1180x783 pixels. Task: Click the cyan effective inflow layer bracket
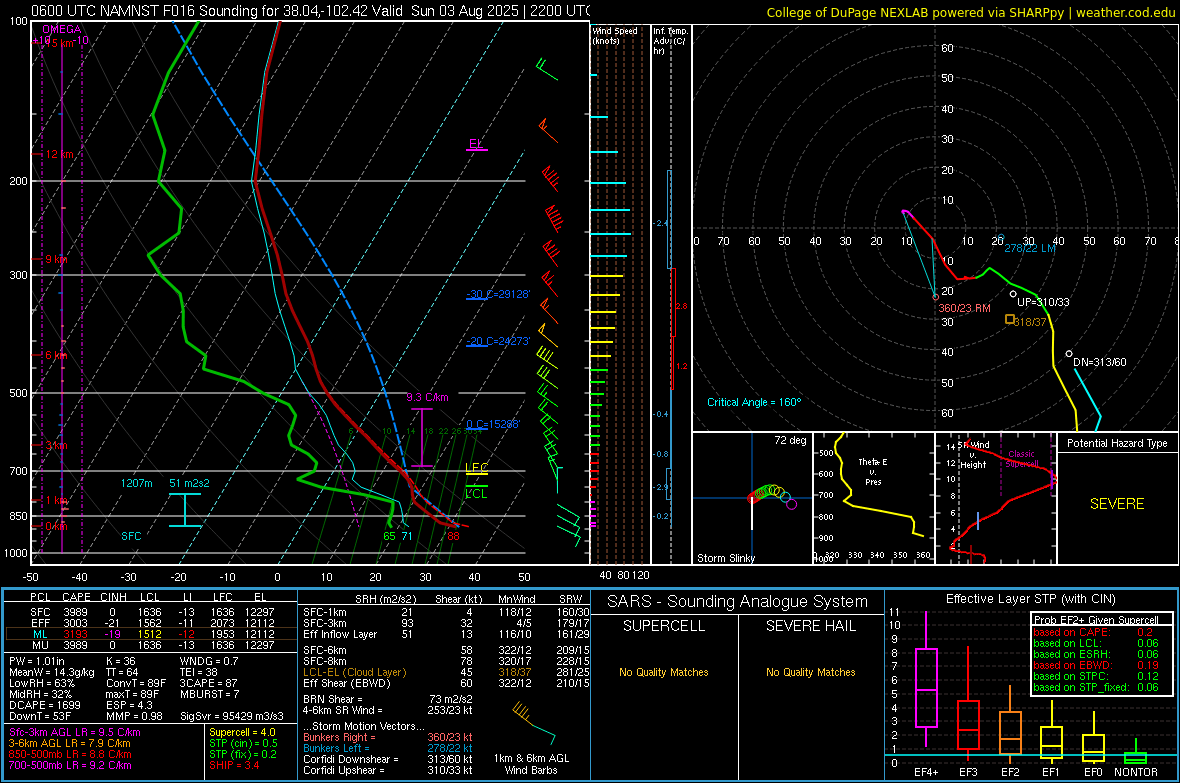(x=185, y=510)
